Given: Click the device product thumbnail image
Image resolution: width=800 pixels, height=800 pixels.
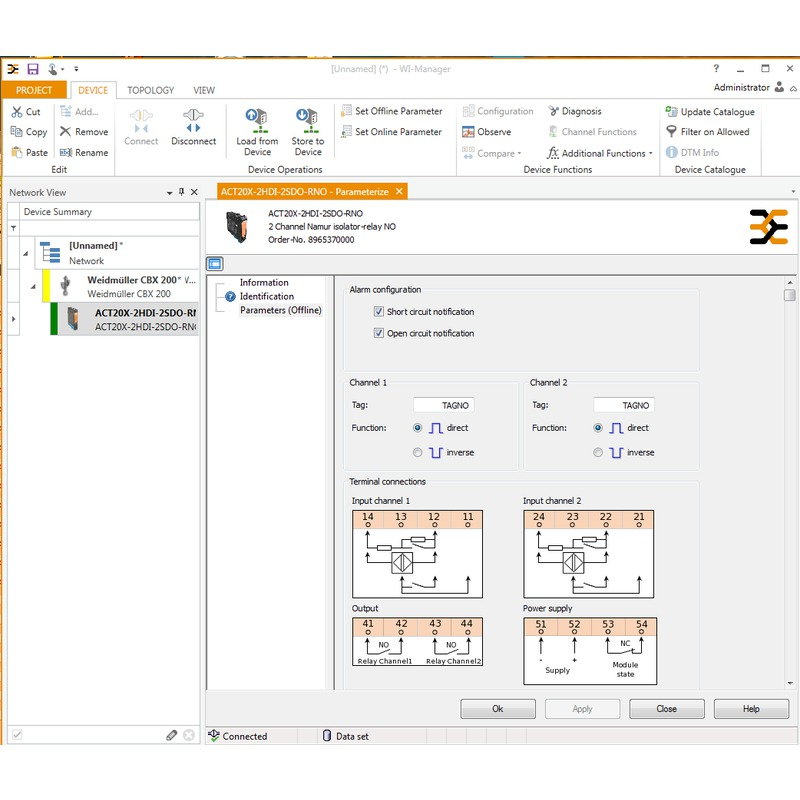Looking at the screenshot, I should [237, 227].
